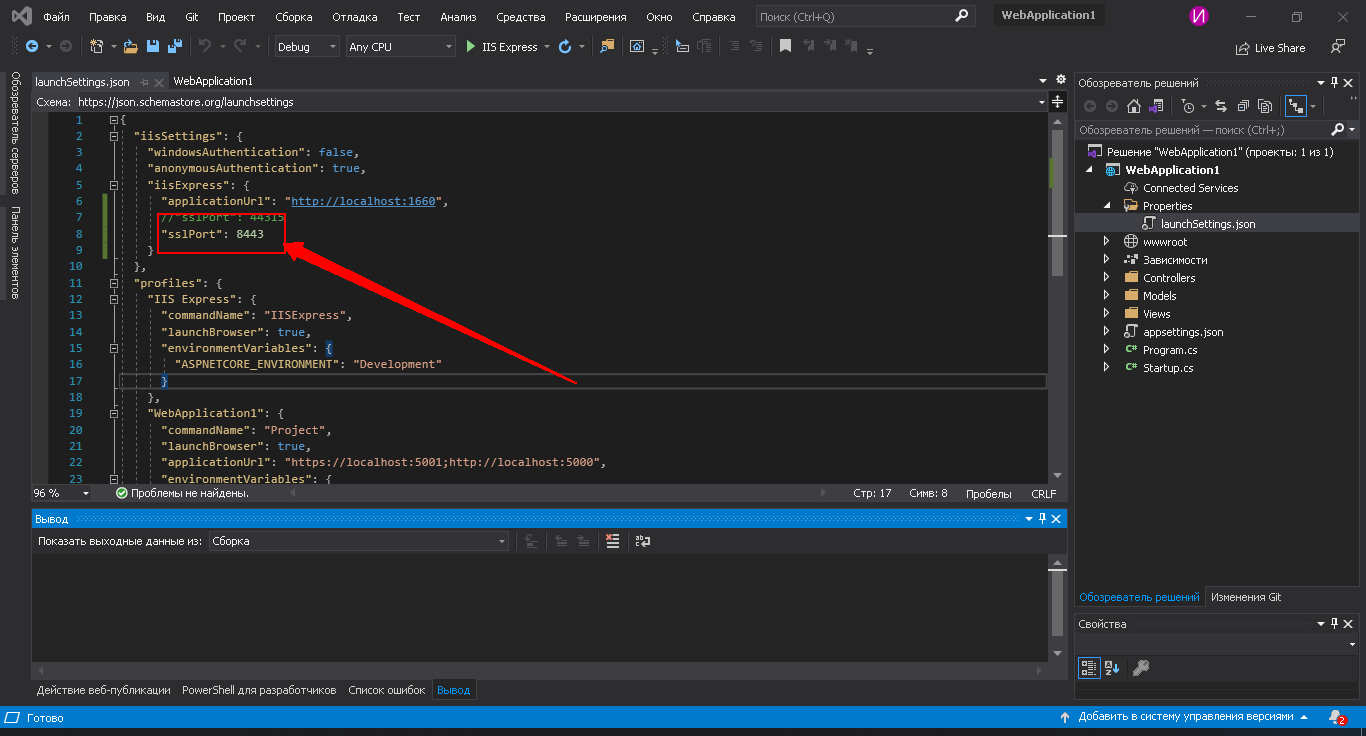Click the user account avatar И

[1198, 16]
